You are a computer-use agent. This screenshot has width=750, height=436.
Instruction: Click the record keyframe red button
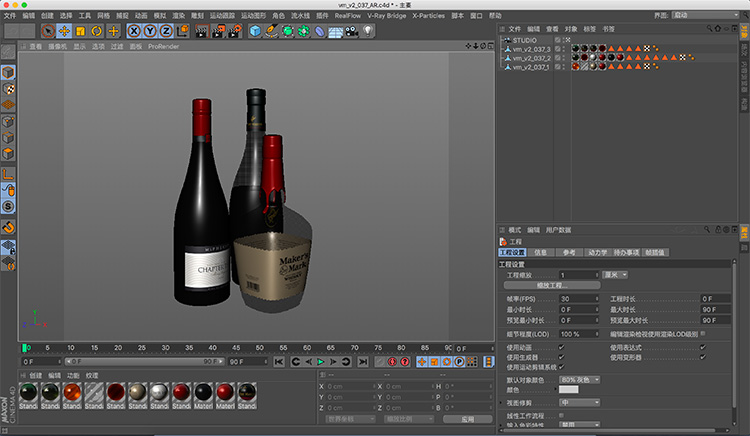point(392,362)
